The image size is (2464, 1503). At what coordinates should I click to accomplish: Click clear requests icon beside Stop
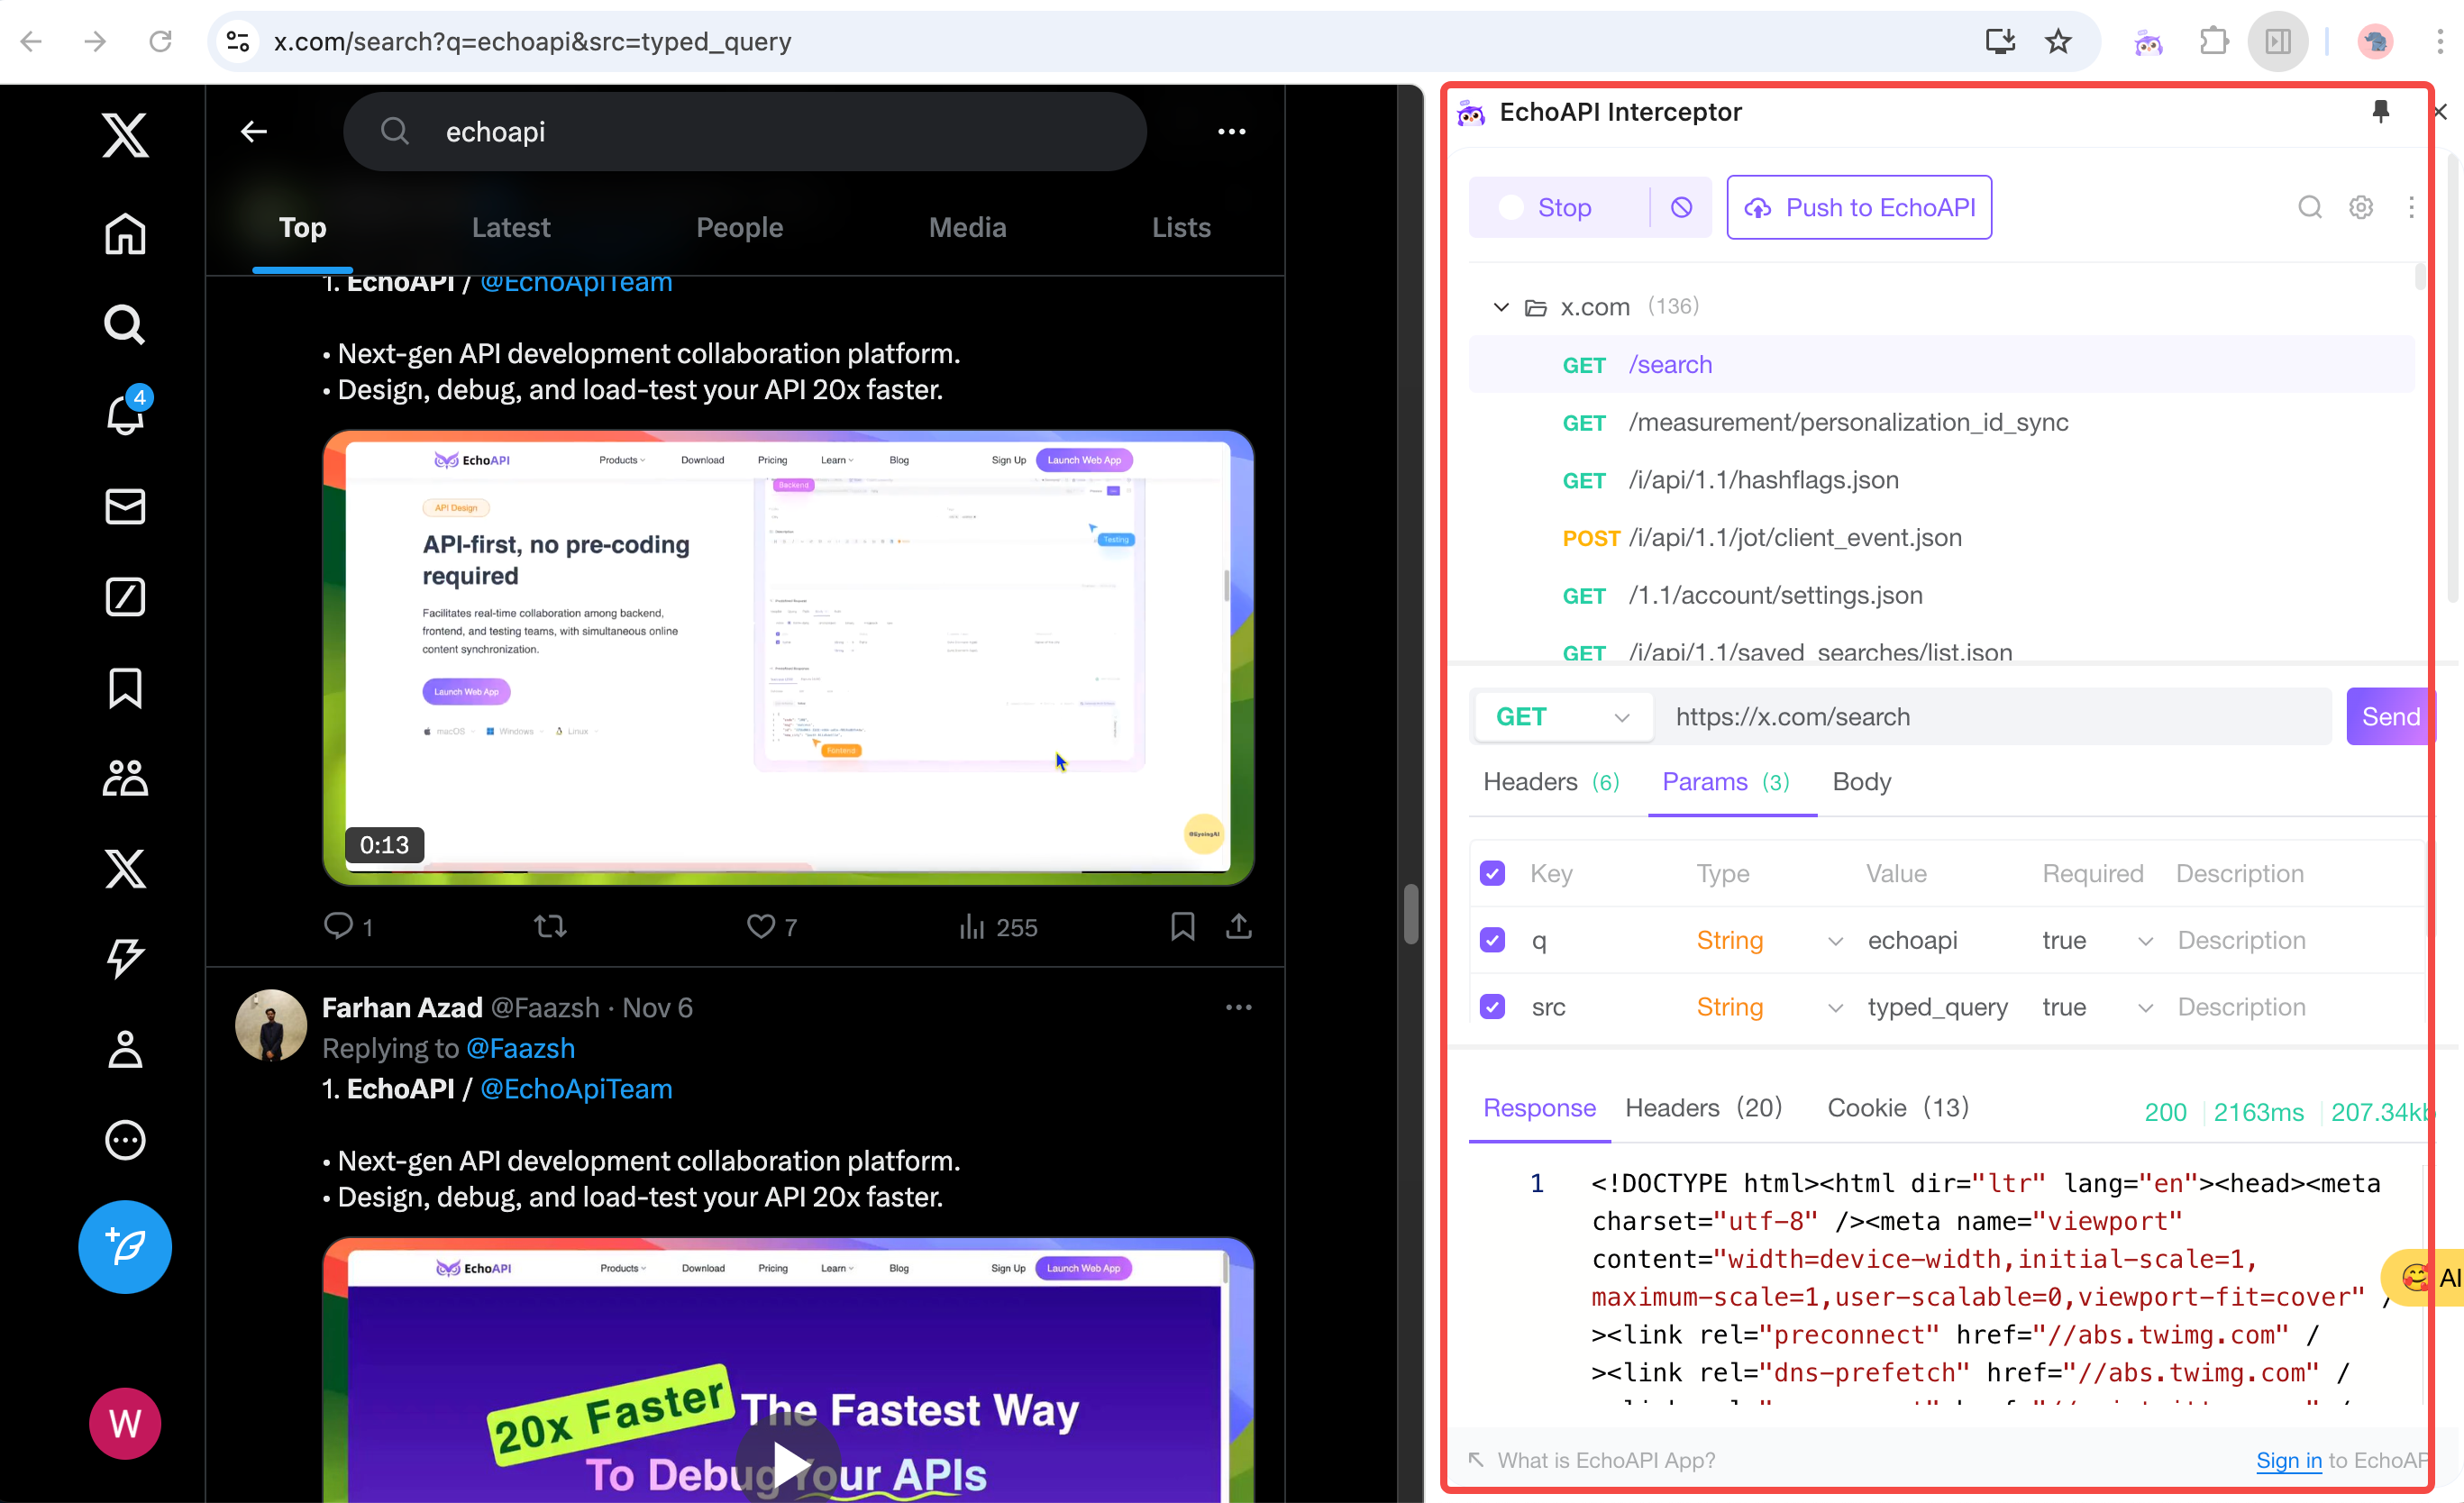pyautogui.click(x=1681, y=207)
